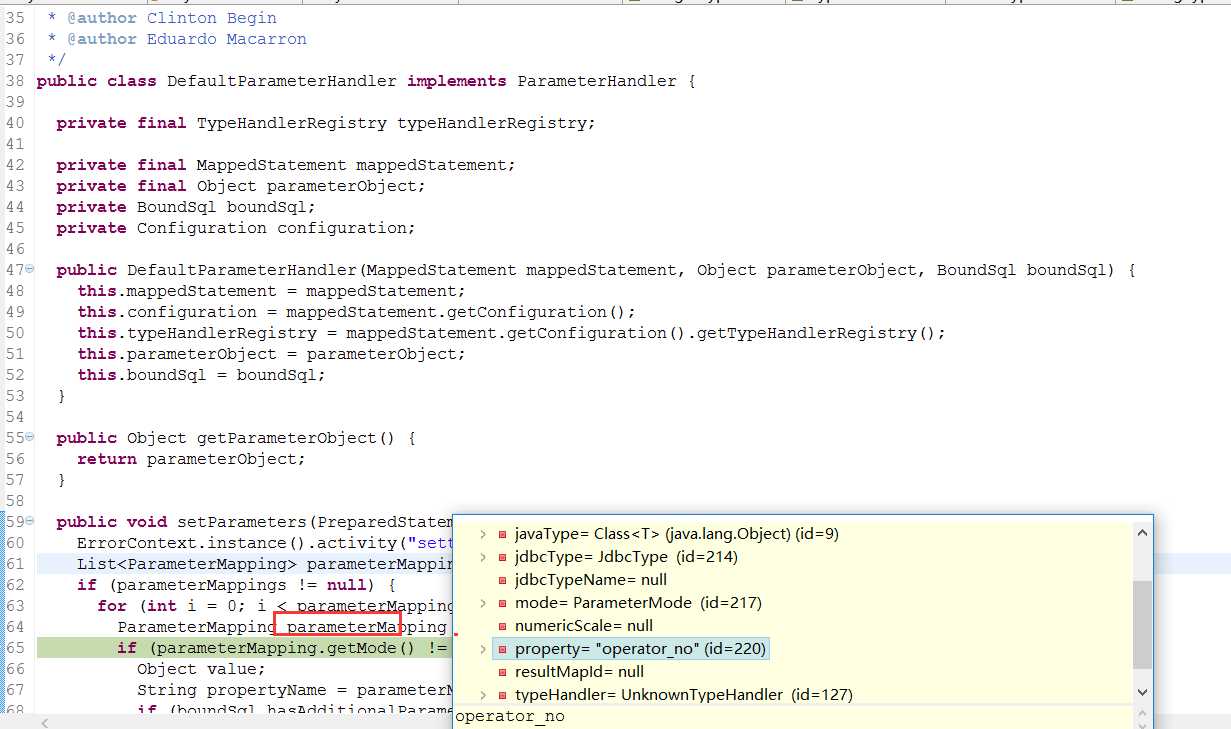Image resolution: width=1231 pixels, height=729 pixels.
Task: Click the parameterObject field declaration on line 43
Action: [x=341, y=186]
